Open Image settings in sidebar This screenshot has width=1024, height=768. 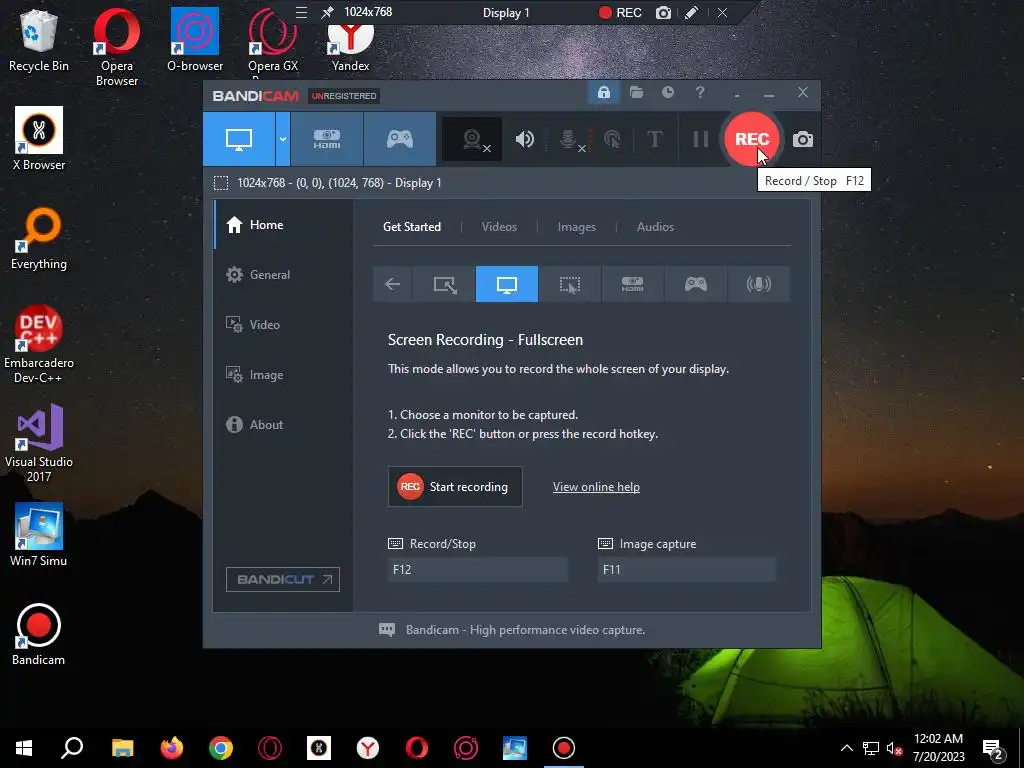tap(283, 375)
